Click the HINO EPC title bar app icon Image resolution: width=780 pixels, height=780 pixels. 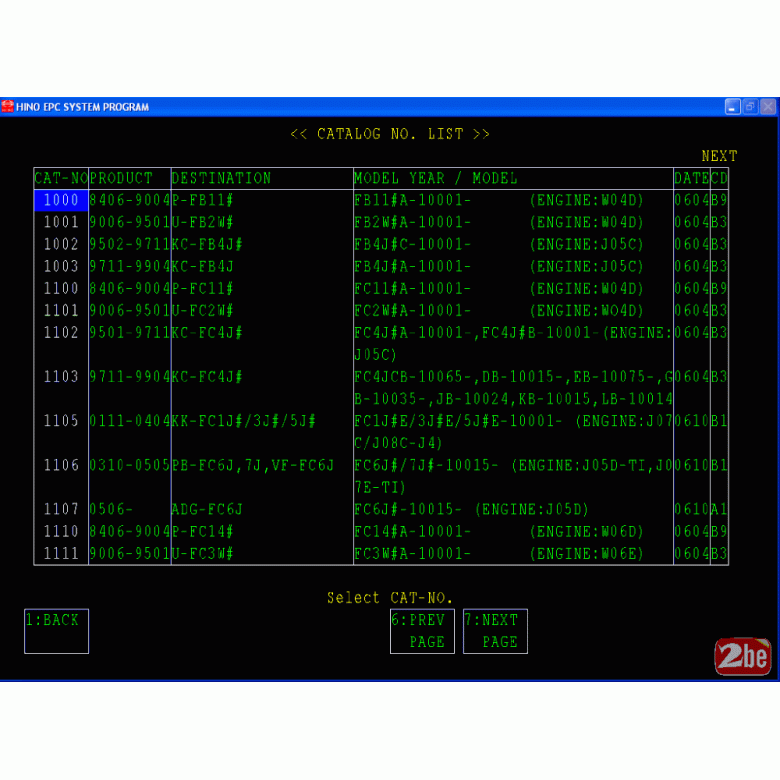[7, 106]
